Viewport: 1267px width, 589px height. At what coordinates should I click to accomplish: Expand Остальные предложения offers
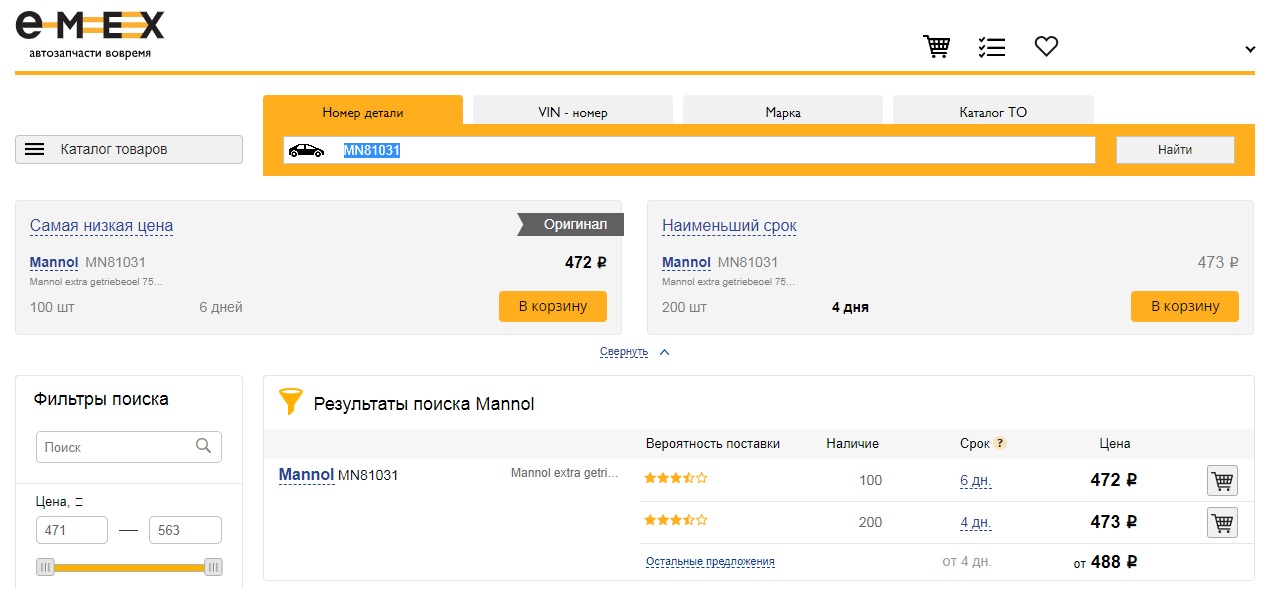click(x=710, y=562)
